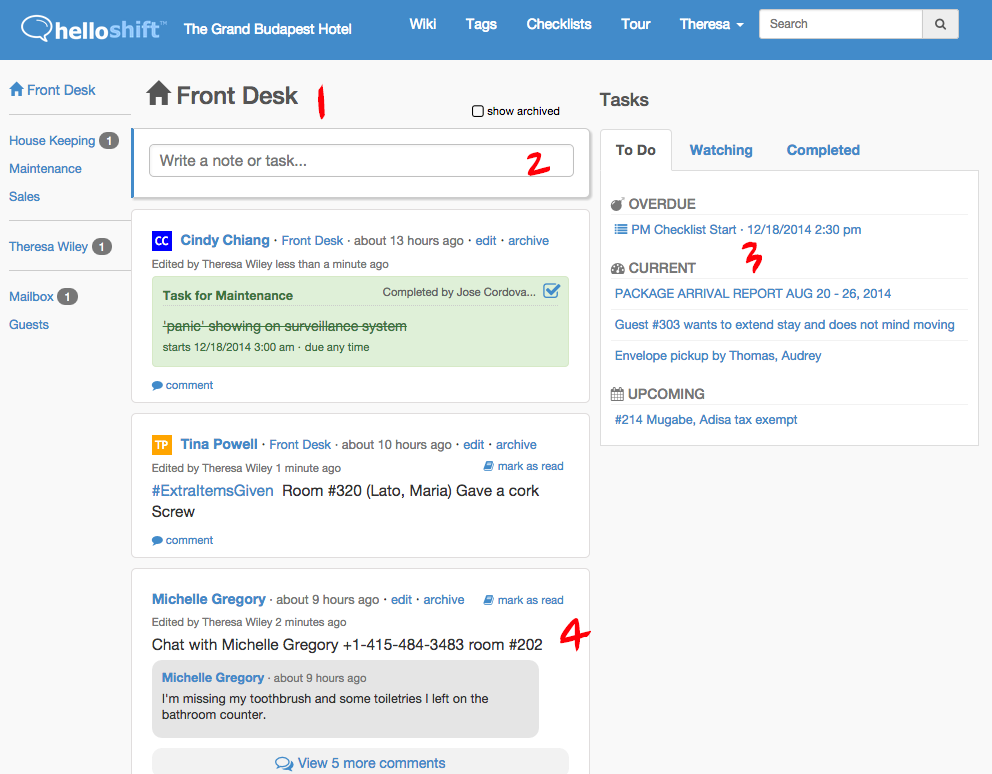
Task: Click Michelle Gregory name inside the comment bubble
Action: point(213,677)
